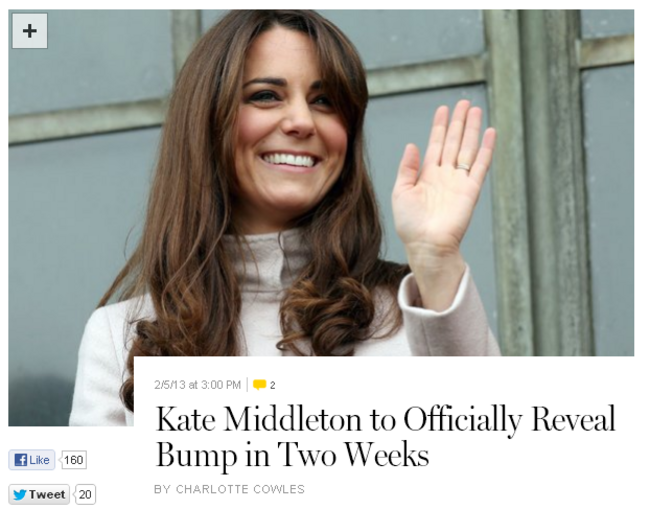650x509 pixels.
Task: Click the word 'Like' beside the Facebook logo
Action: pos(39,460)
